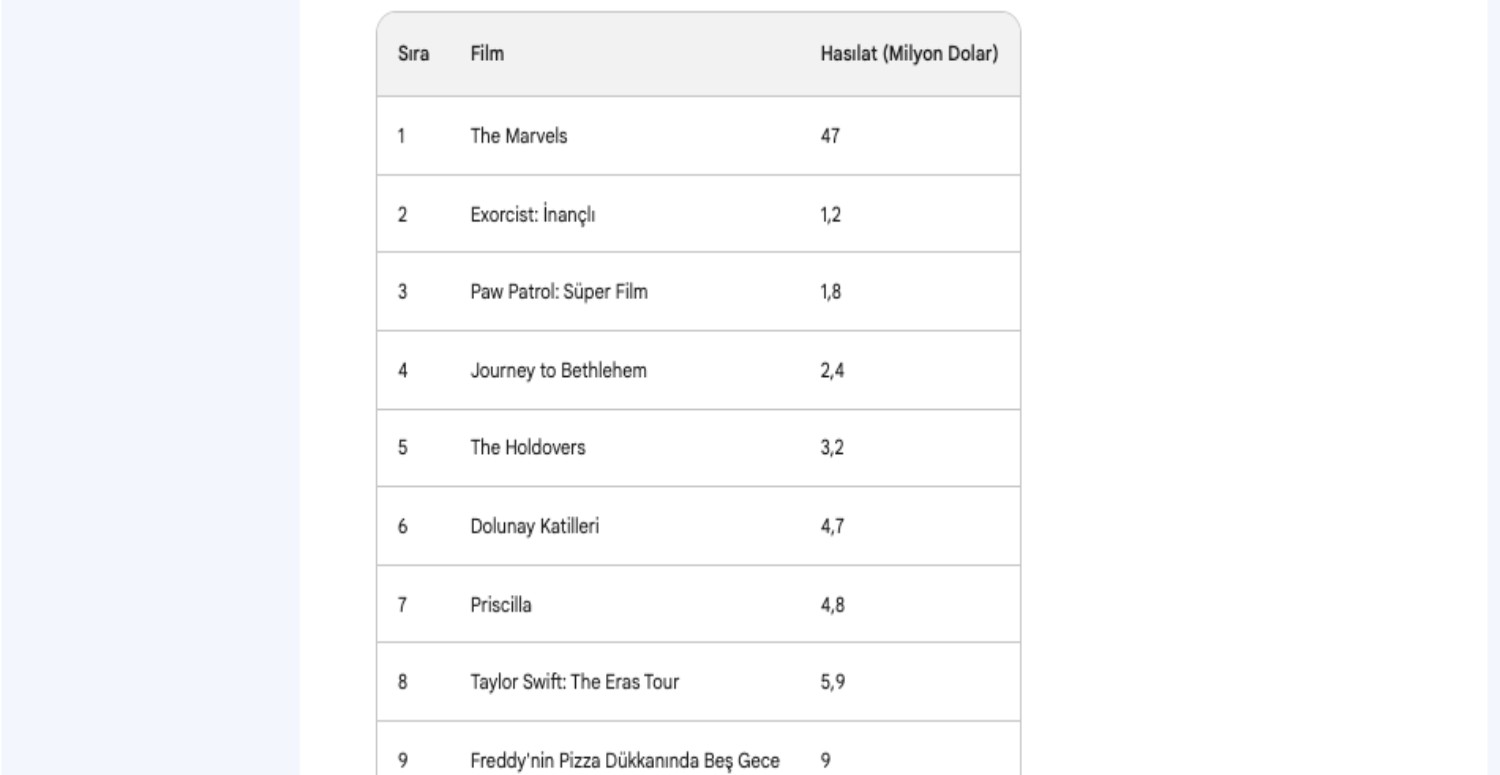Click the 1,2 revenue cell
The width and height of the screenshot is (1500, 775).
pyautogui.click(x=829, y=214)
